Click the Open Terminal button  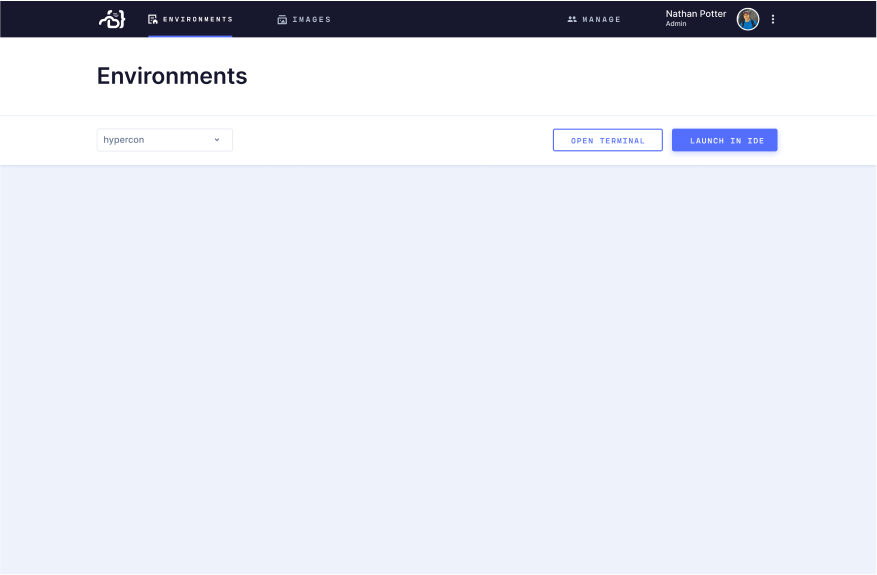[608, 140]
